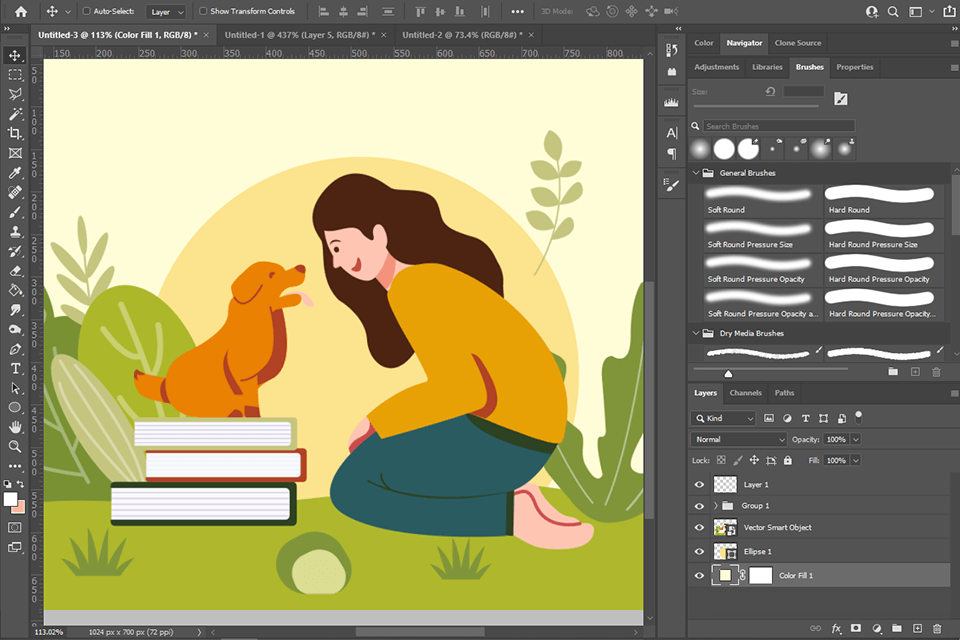
Task: Select the Healing Brush tool
Action: coord(15,192)
